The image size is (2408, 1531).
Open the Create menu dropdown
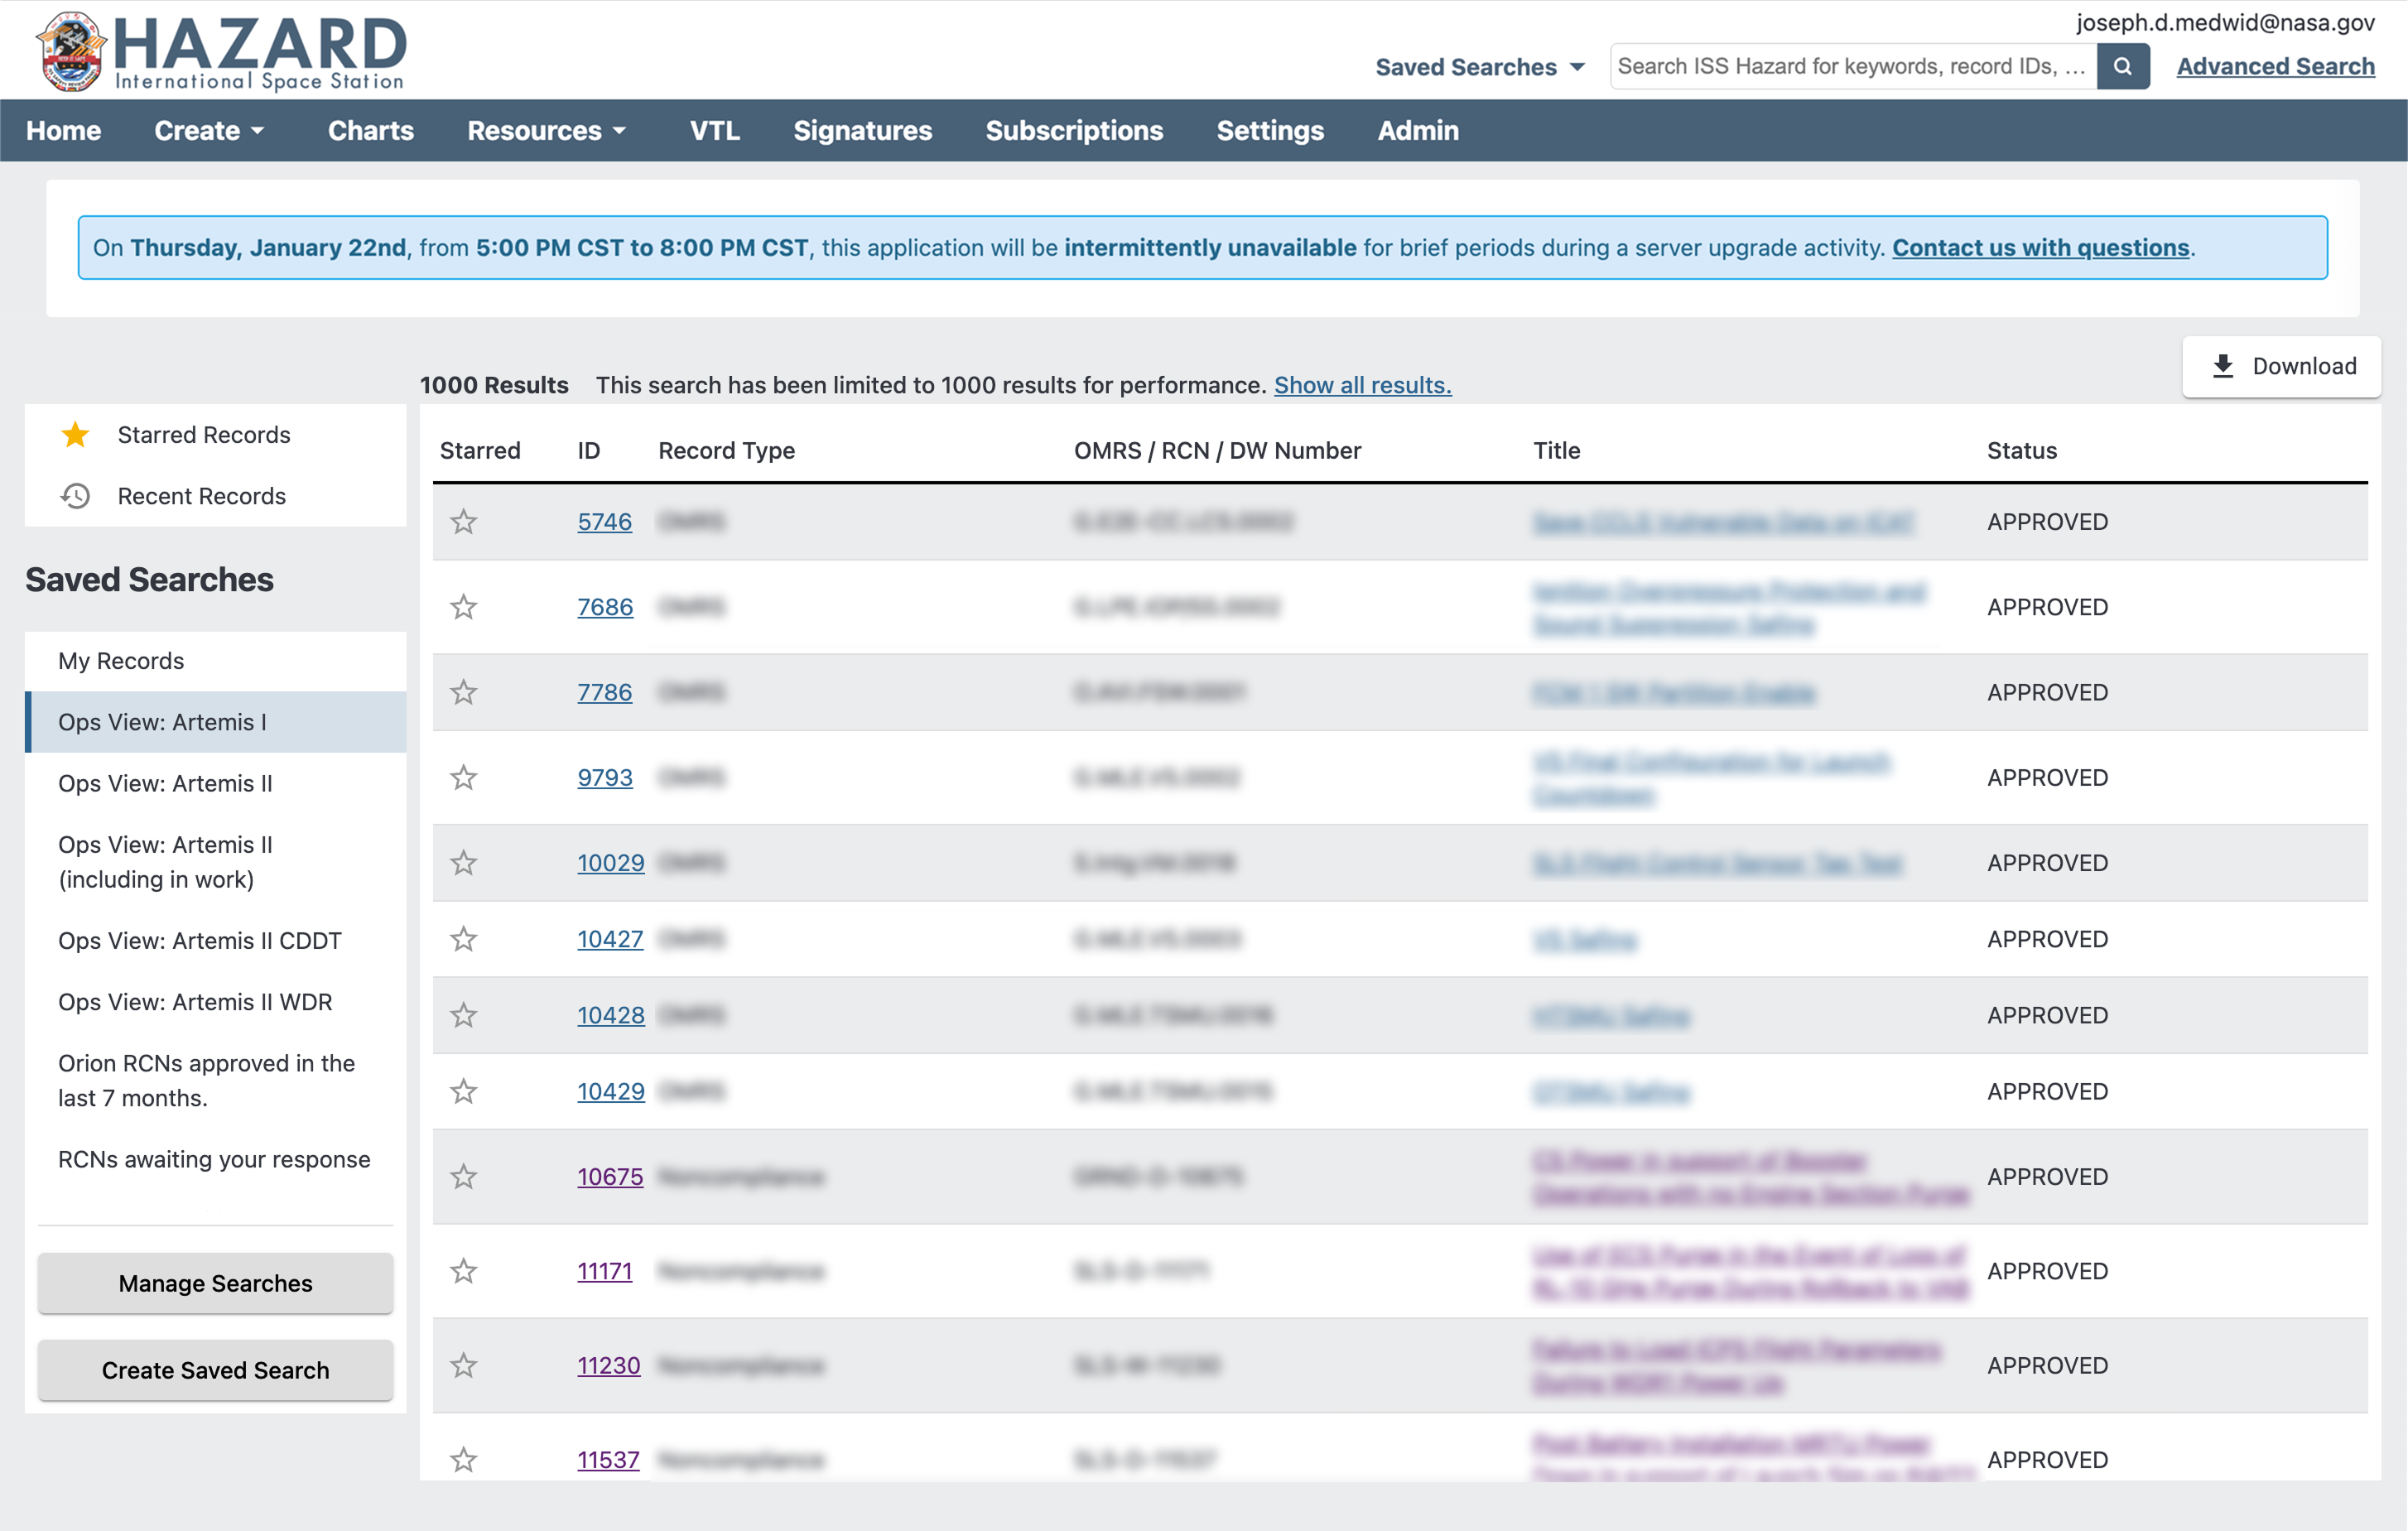coord(209,131)
